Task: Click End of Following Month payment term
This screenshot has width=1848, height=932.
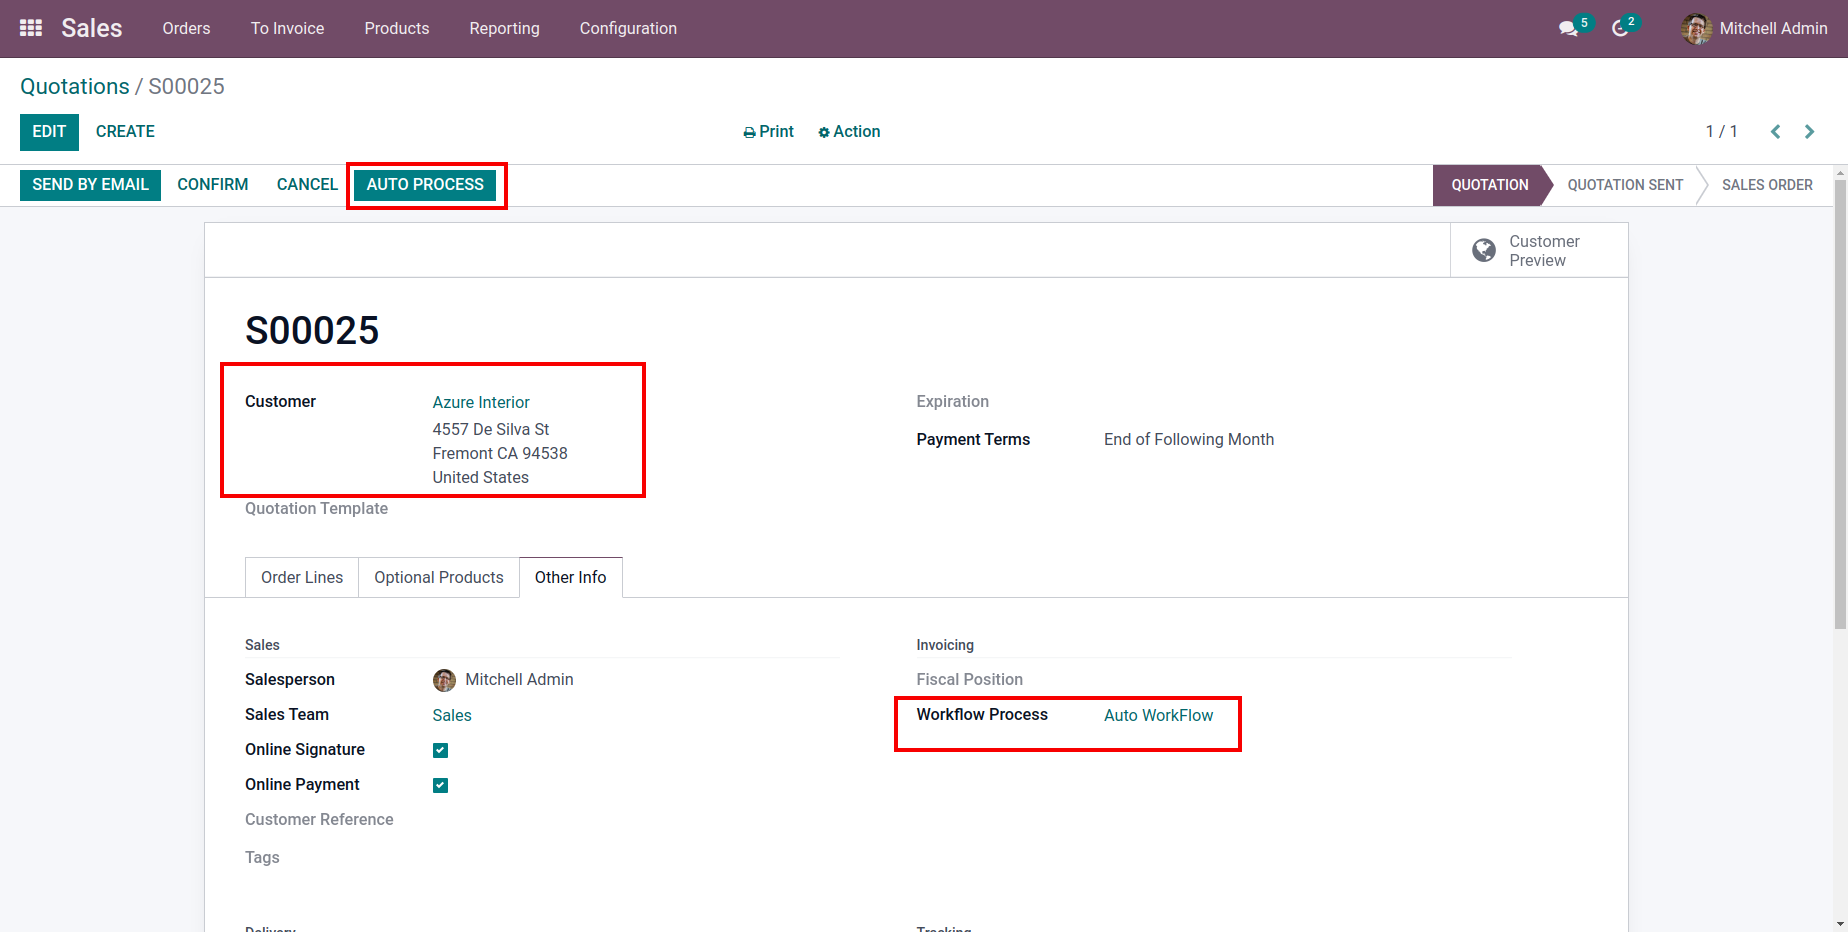Action: 1189,440
